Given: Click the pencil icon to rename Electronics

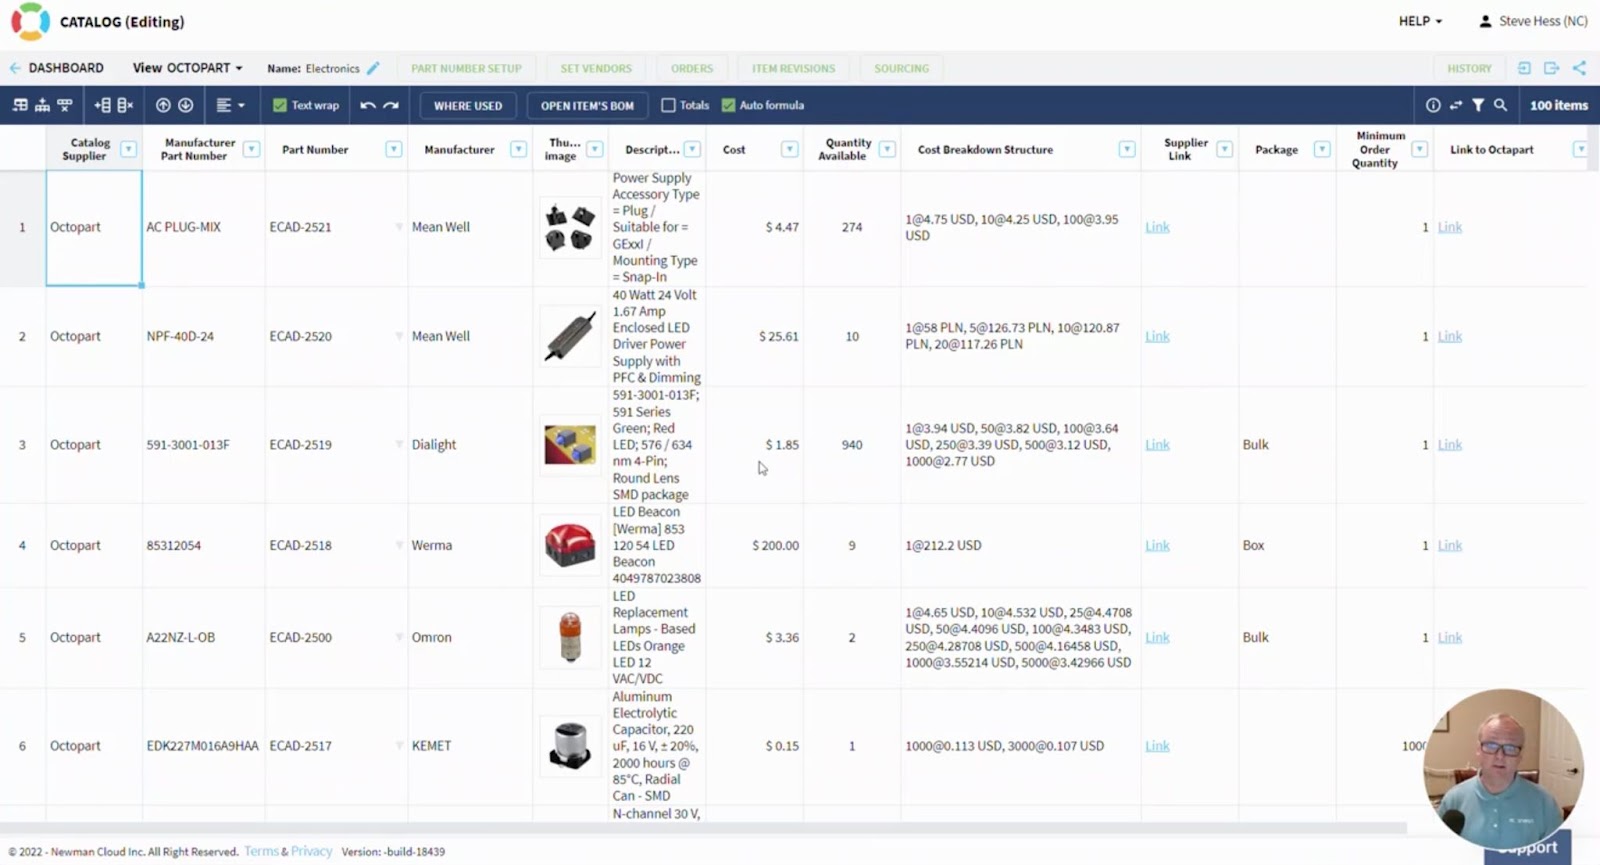Looking at the screenshot, I should [373, 68].
